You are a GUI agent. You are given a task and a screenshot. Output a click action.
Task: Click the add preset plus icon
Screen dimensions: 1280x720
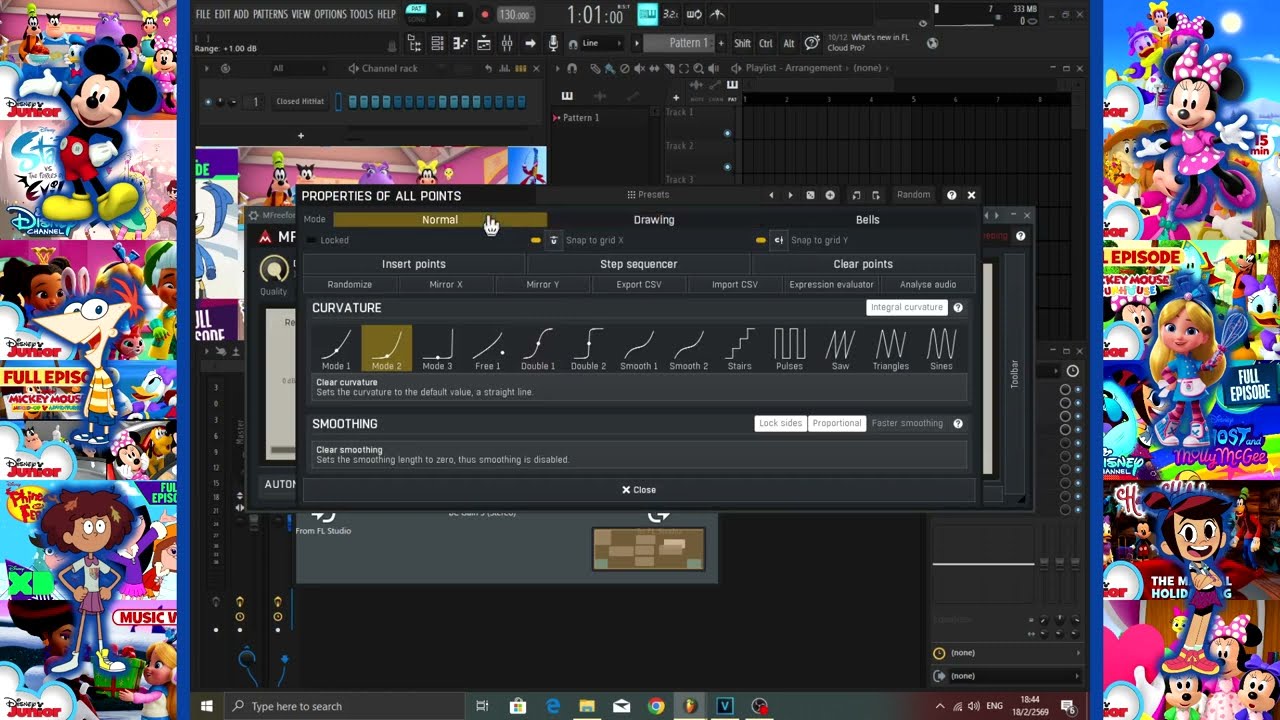click(x=830, y=195)
